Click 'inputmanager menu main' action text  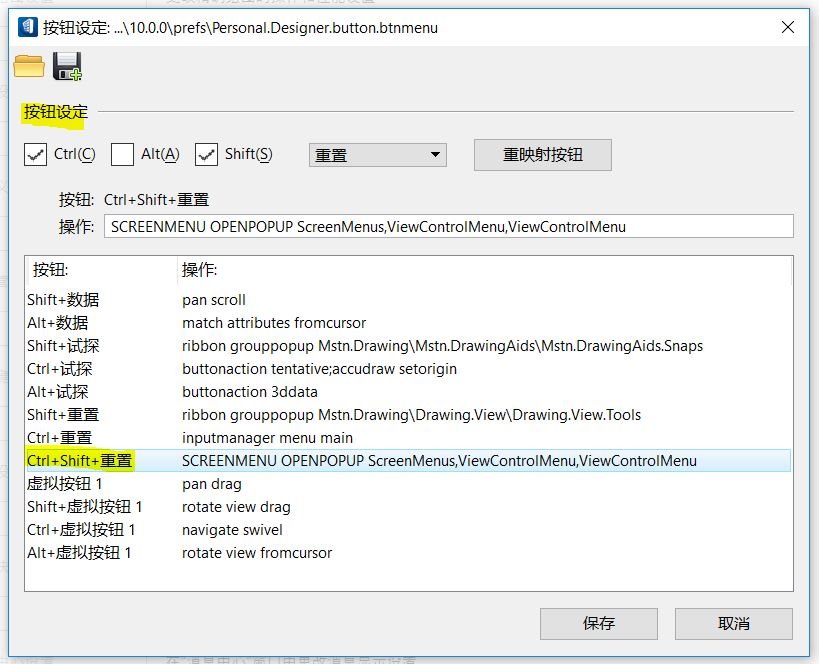[267, 438]
